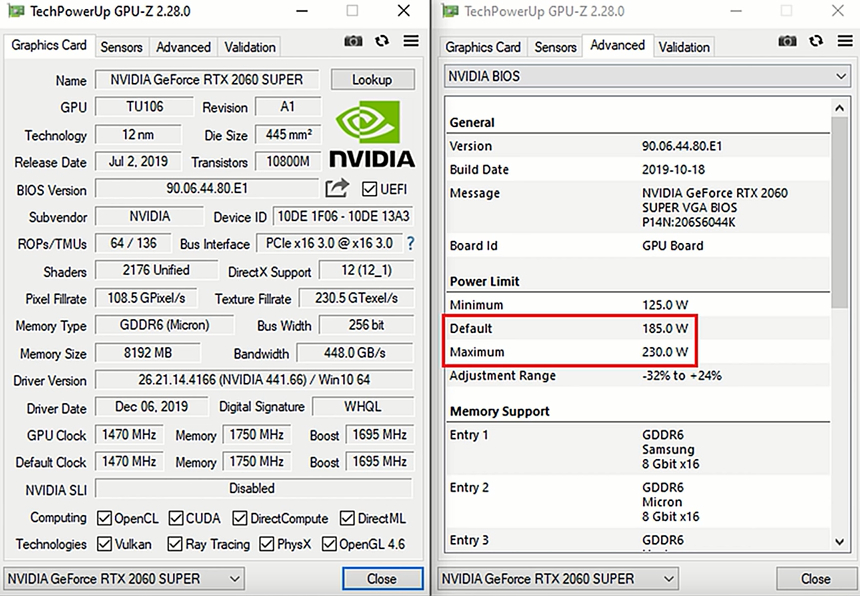Open the hamburger menu in right window
The height and width of the screenshot is (596, 860).
[x=844, y=41]
